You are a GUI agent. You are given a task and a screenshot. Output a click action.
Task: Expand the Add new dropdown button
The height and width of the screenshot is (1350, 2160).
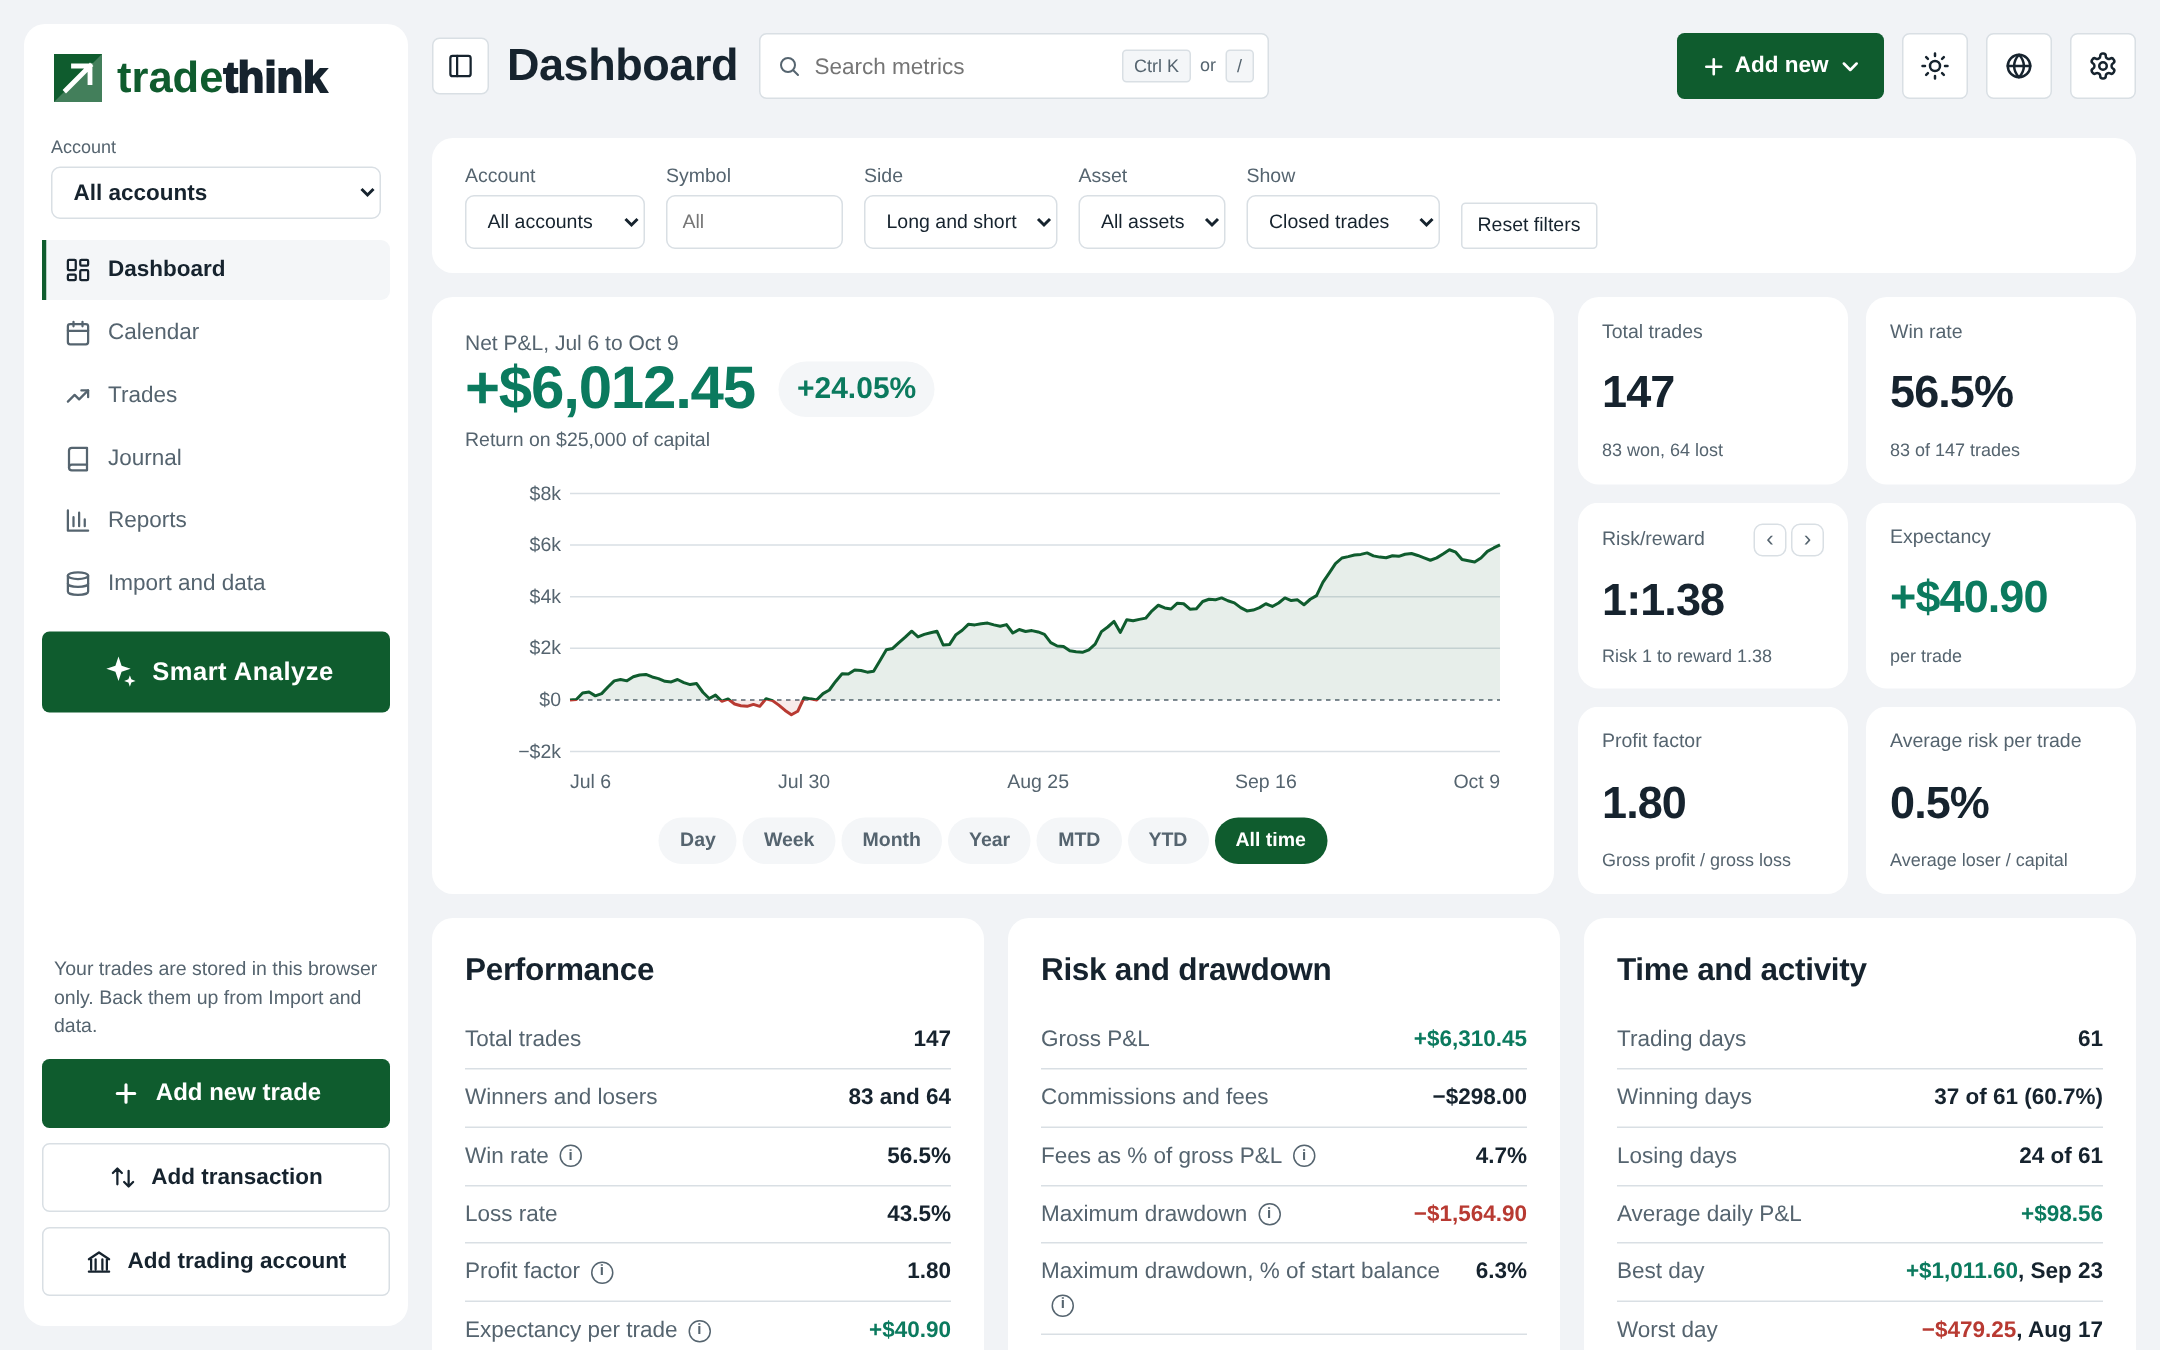click(x=1780, y=66)
